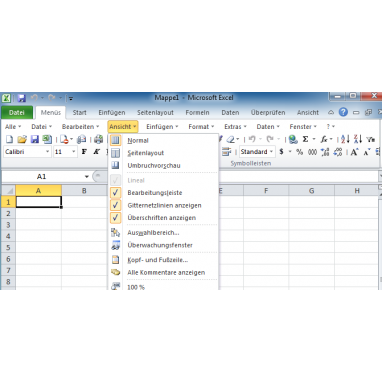Open Excel help via question mark icon

click(x=343, y=112)
